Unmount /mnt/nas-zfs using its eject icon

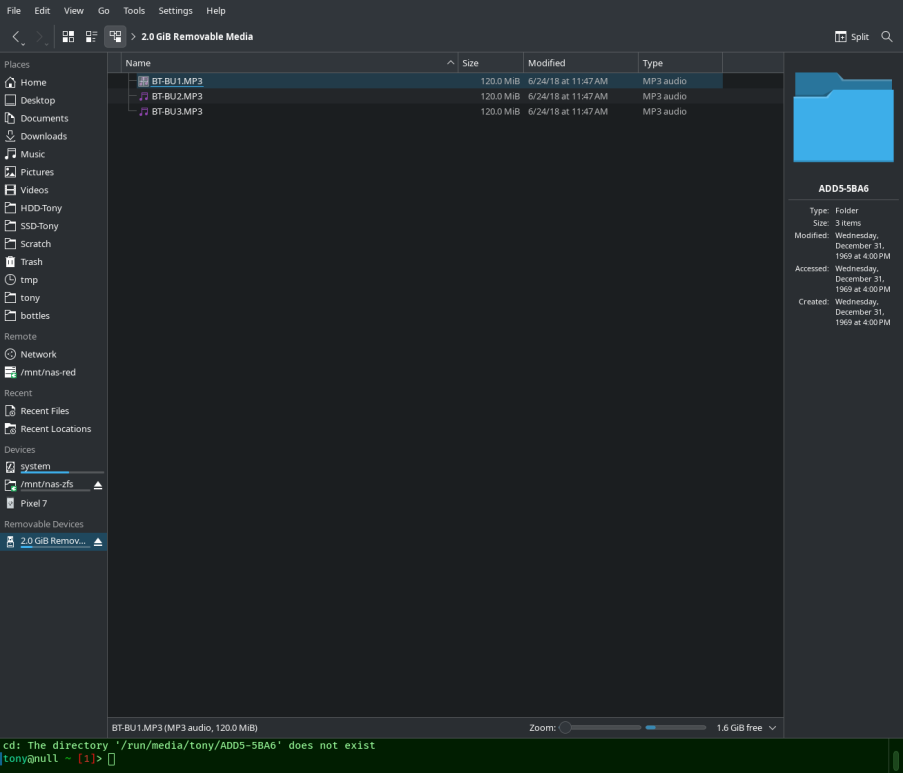pos(98,485)
